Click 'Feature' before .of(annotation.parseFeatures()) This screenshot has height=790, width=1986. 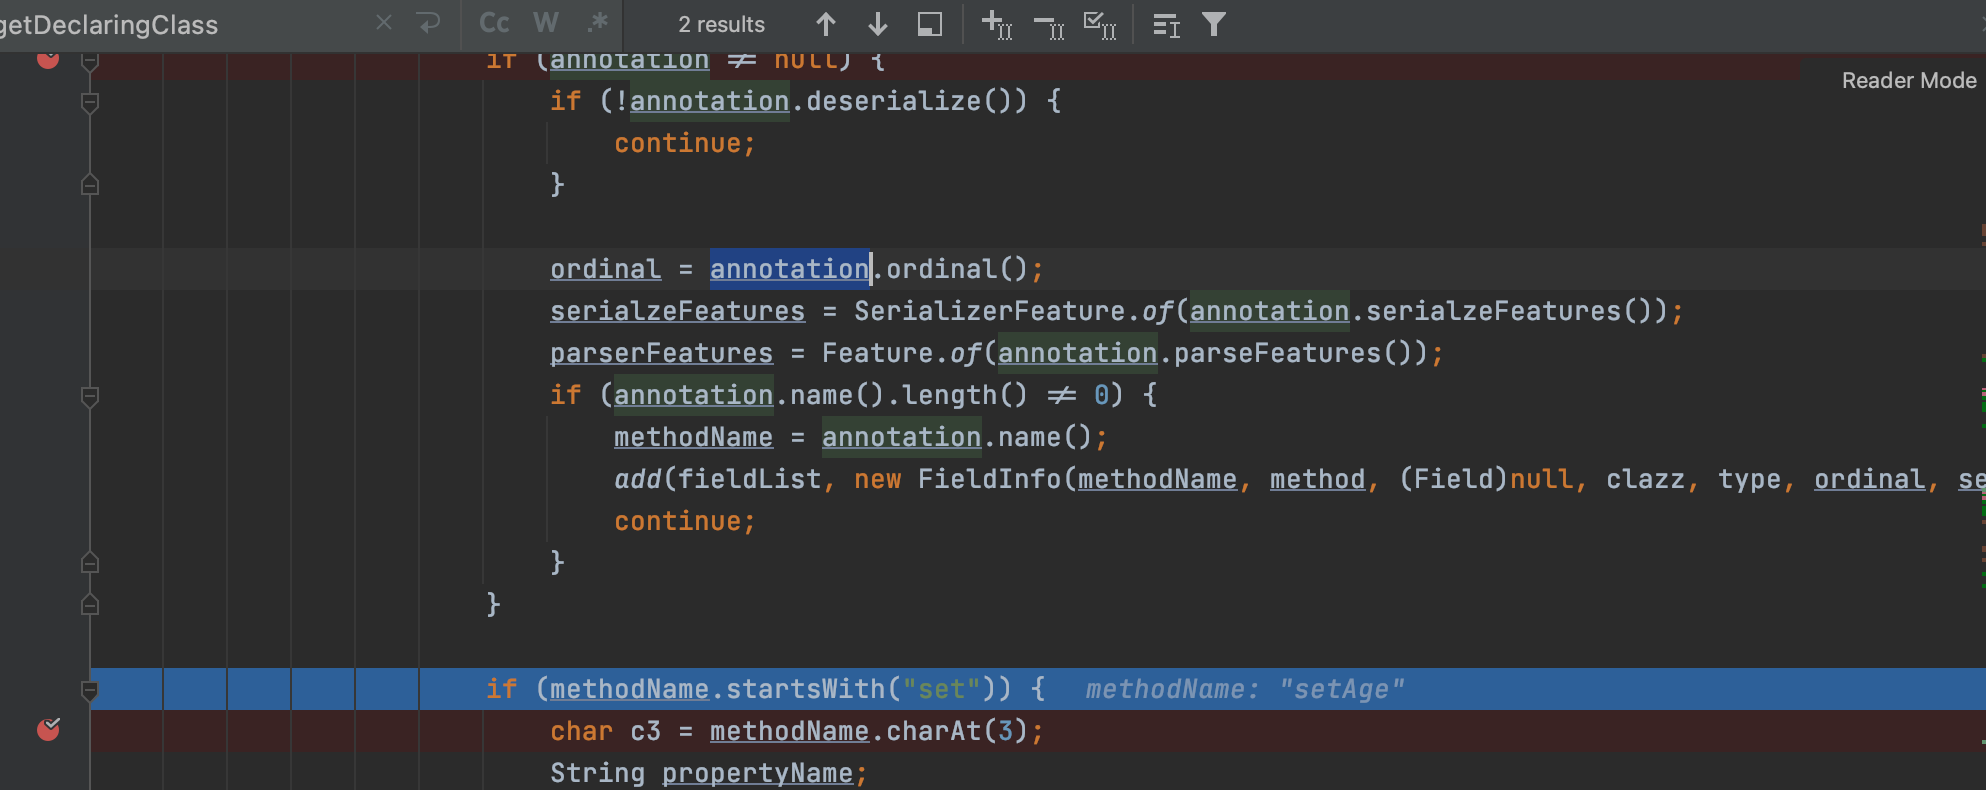point(877,353)
